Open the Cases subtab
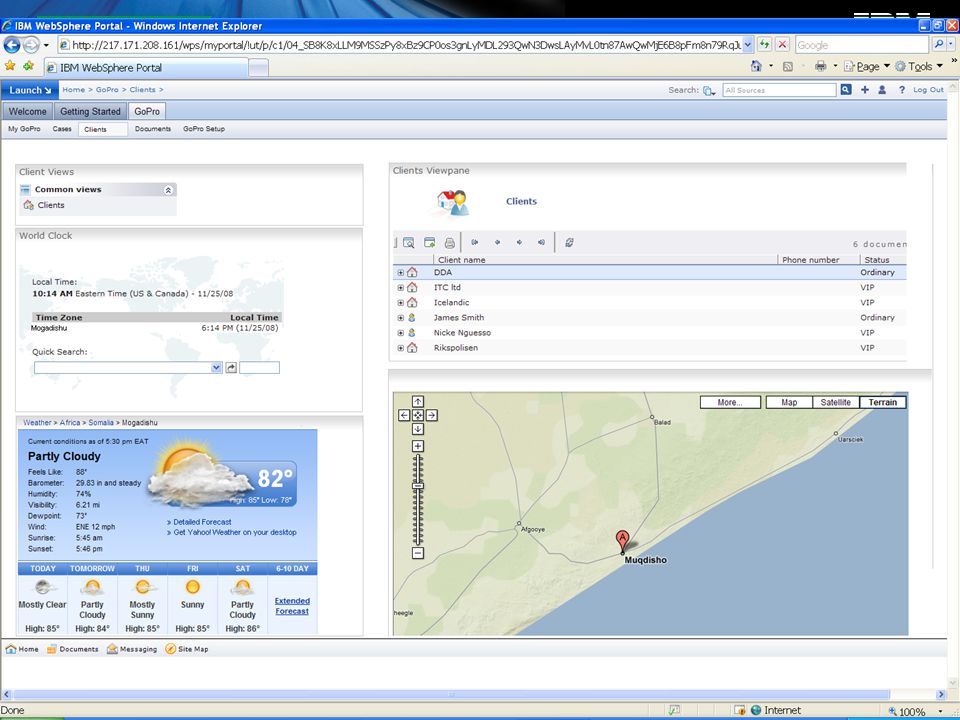The width and height of the screenshot is (960, 720). pos(62,129)
